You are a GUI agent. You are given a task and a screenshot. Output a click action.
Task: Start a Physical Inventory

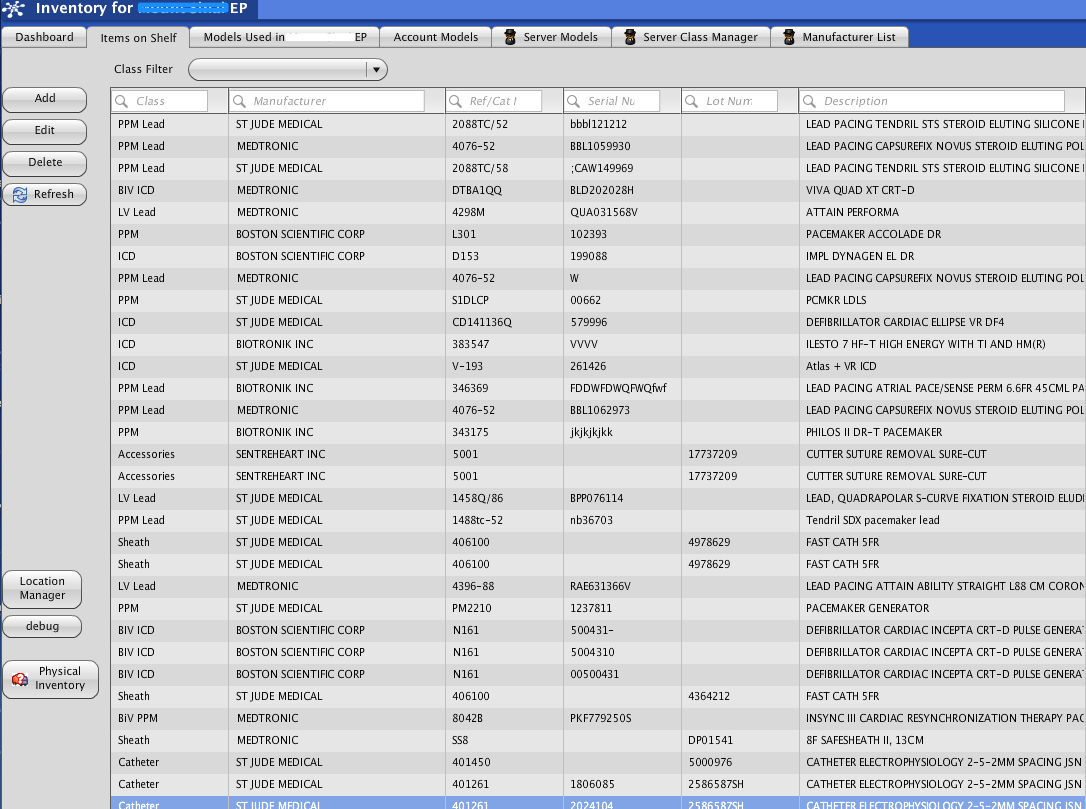coord(51,679)
